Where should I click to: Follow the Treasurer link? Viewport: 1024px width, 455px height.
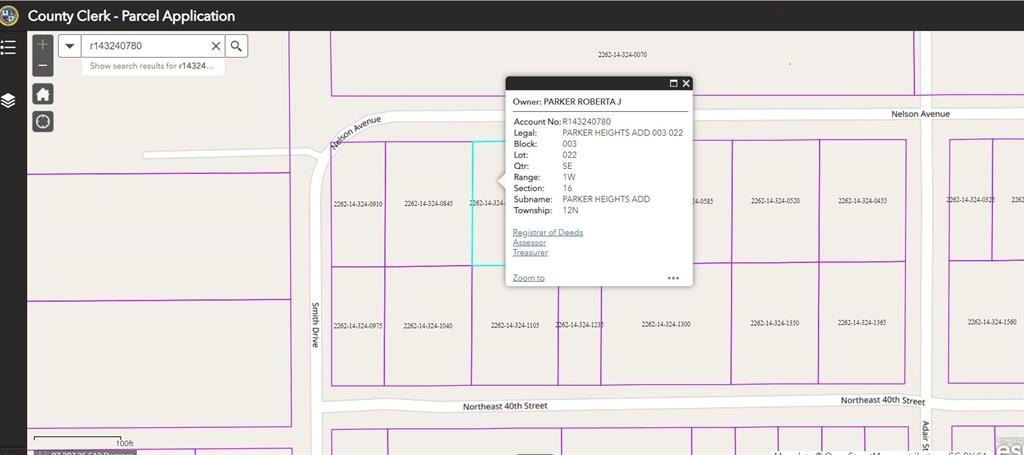[x=530, y=252]
